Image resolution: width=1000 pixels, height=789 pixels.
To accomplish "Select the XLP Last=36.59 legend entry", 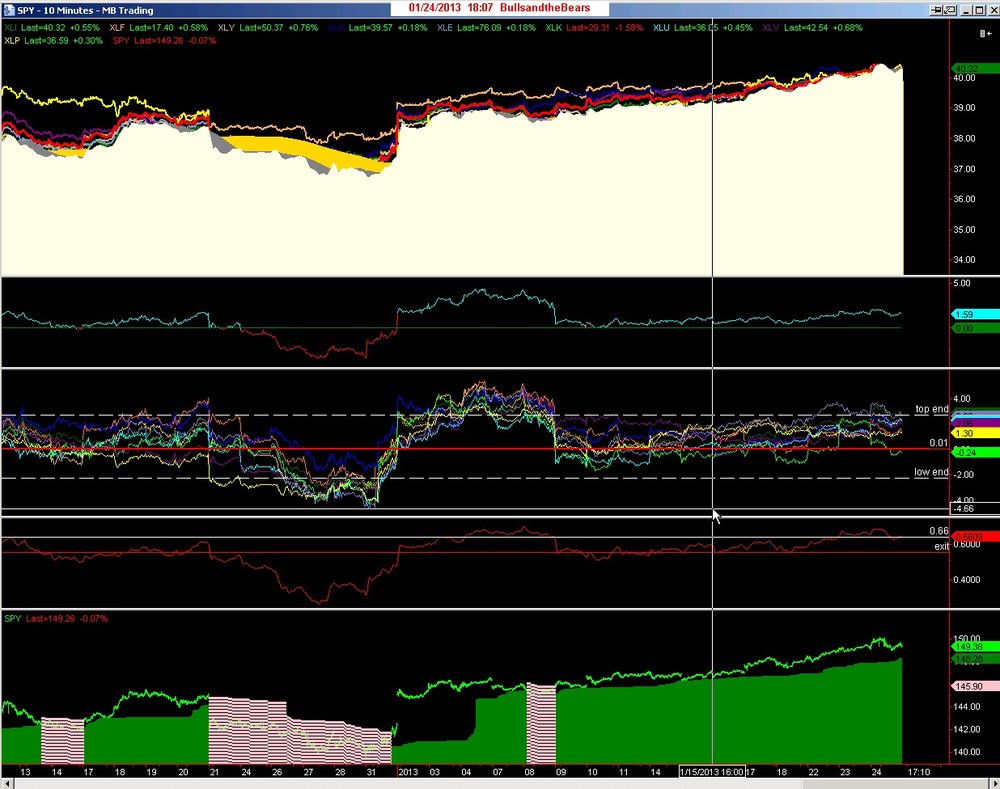I will pyautogui.click(x=53, y=40).
